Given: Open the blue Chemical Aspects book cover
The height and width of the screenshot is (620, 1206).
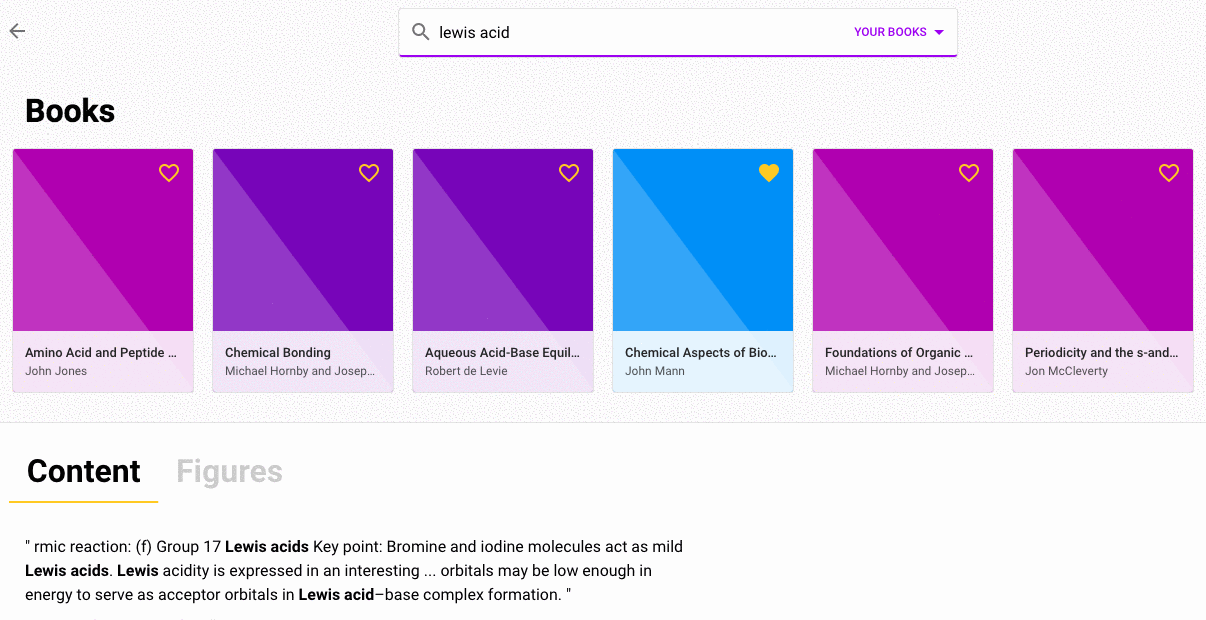Looking at the screenshot, I should click(703, 240).
